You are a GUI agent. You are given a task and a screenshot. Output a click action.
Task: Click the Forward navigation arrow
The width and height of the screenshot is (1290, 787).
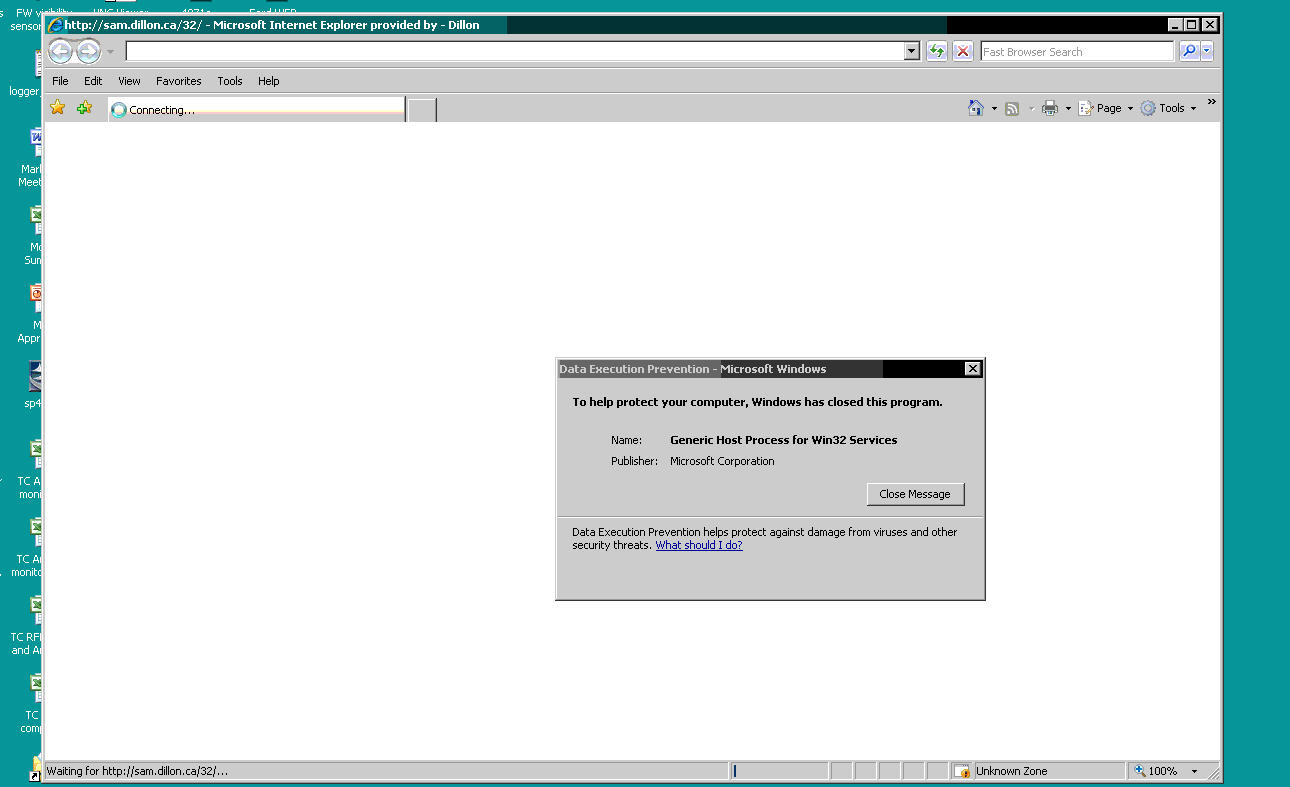point(86,51)
